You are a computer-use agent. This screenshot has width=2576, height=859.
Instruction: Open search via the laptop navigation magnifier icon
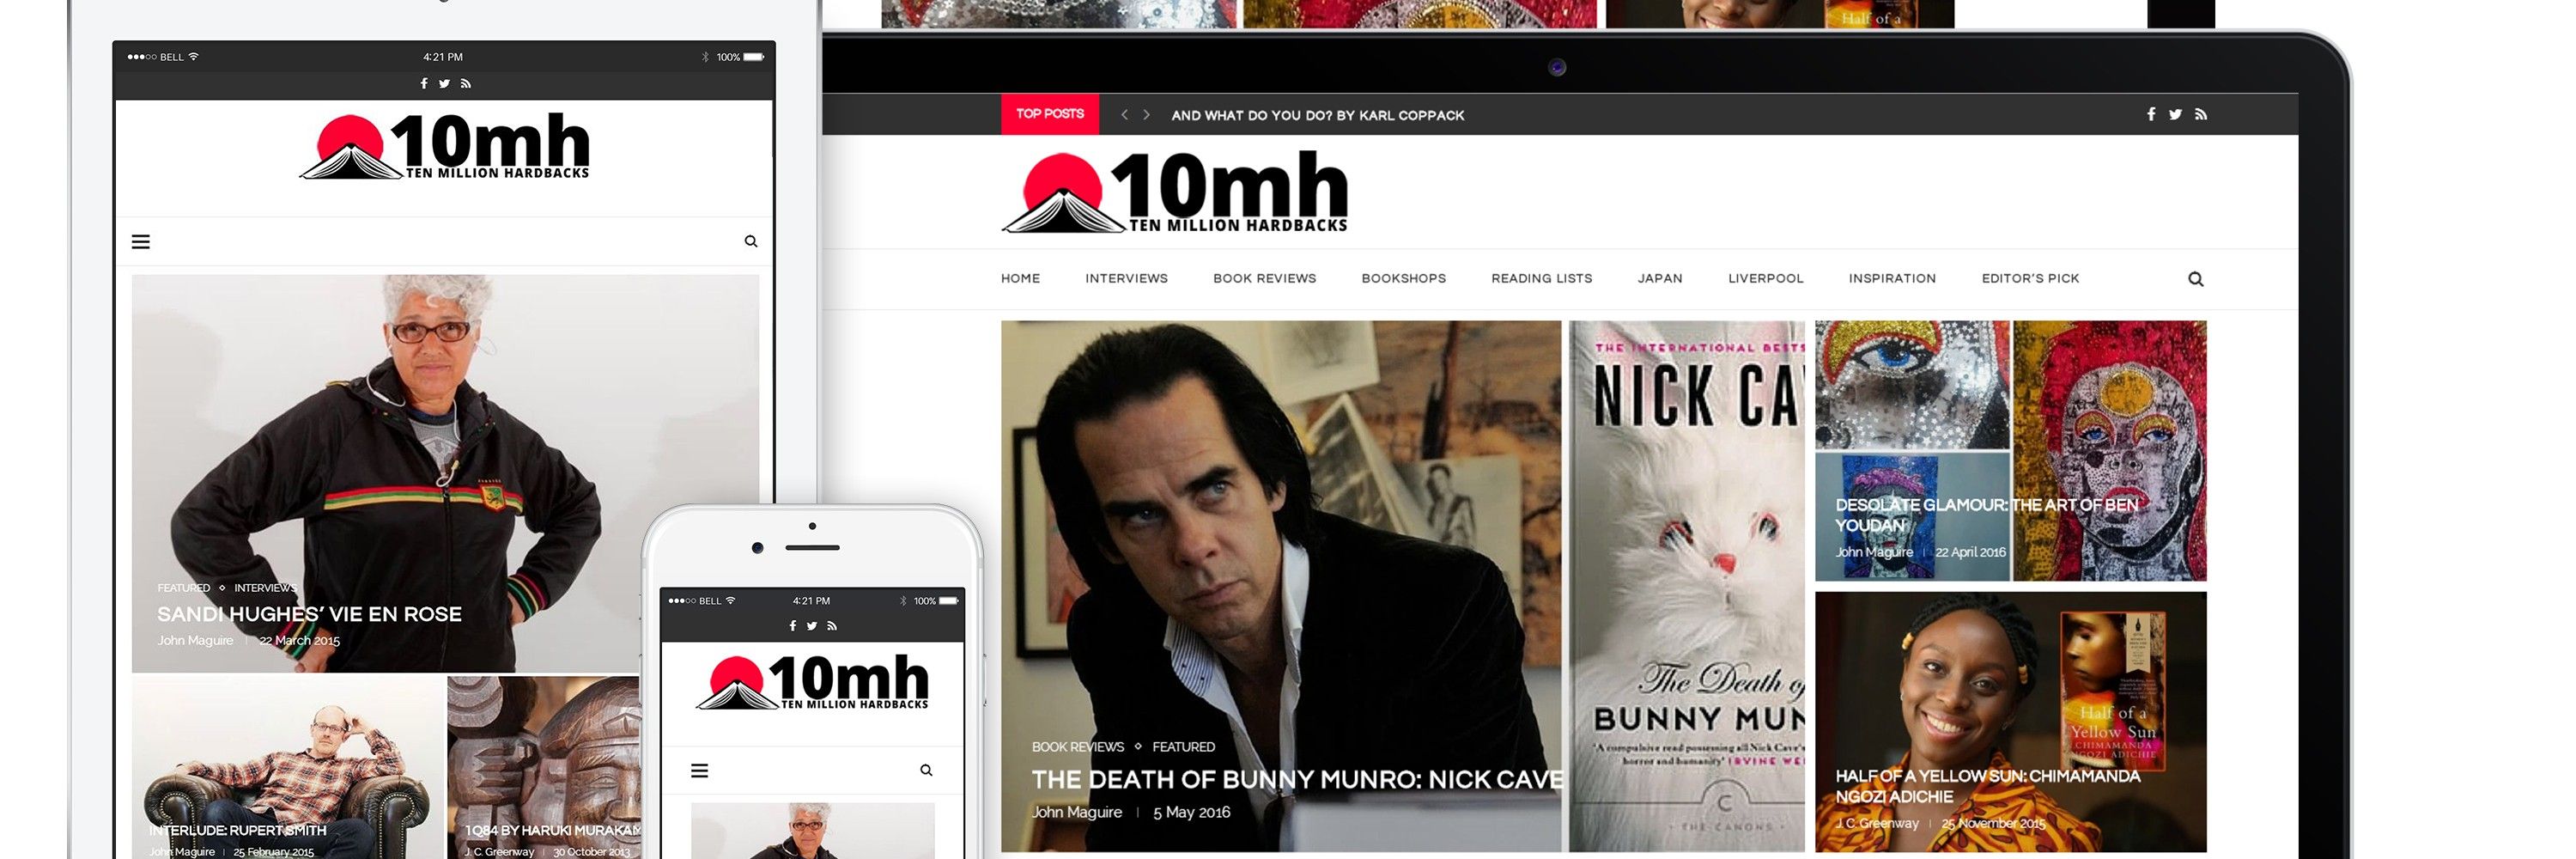[x=2196, y=279]
